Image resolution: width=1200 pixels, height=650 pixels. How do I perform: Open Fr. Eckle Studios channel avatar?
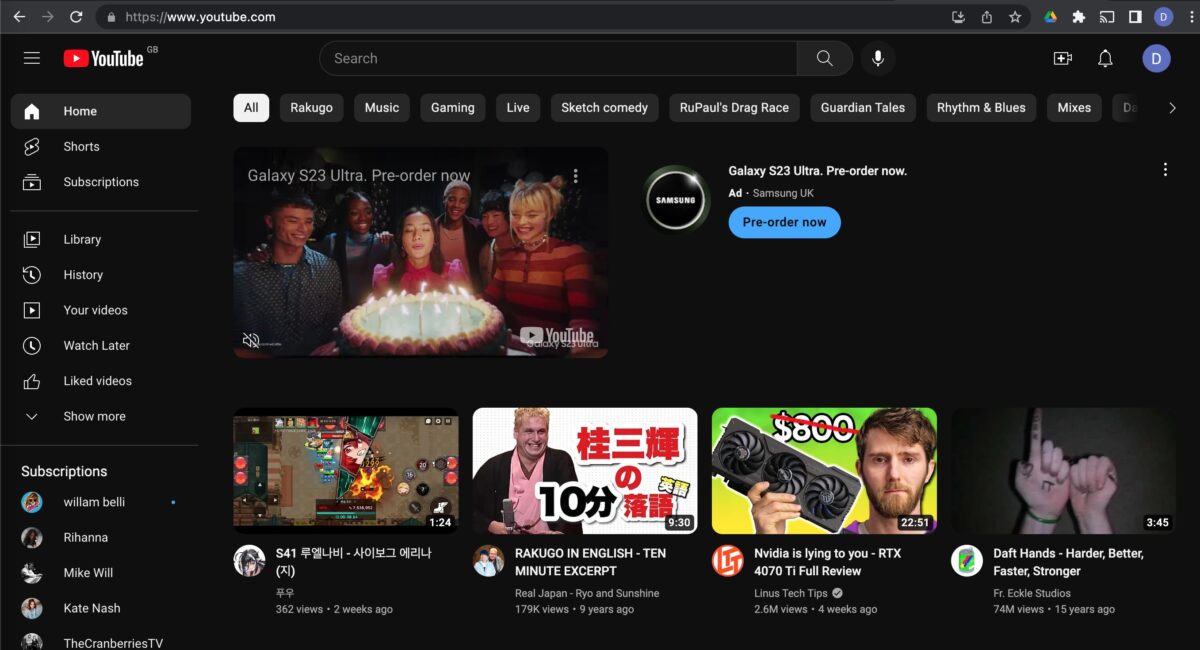(x=966, y=560)
